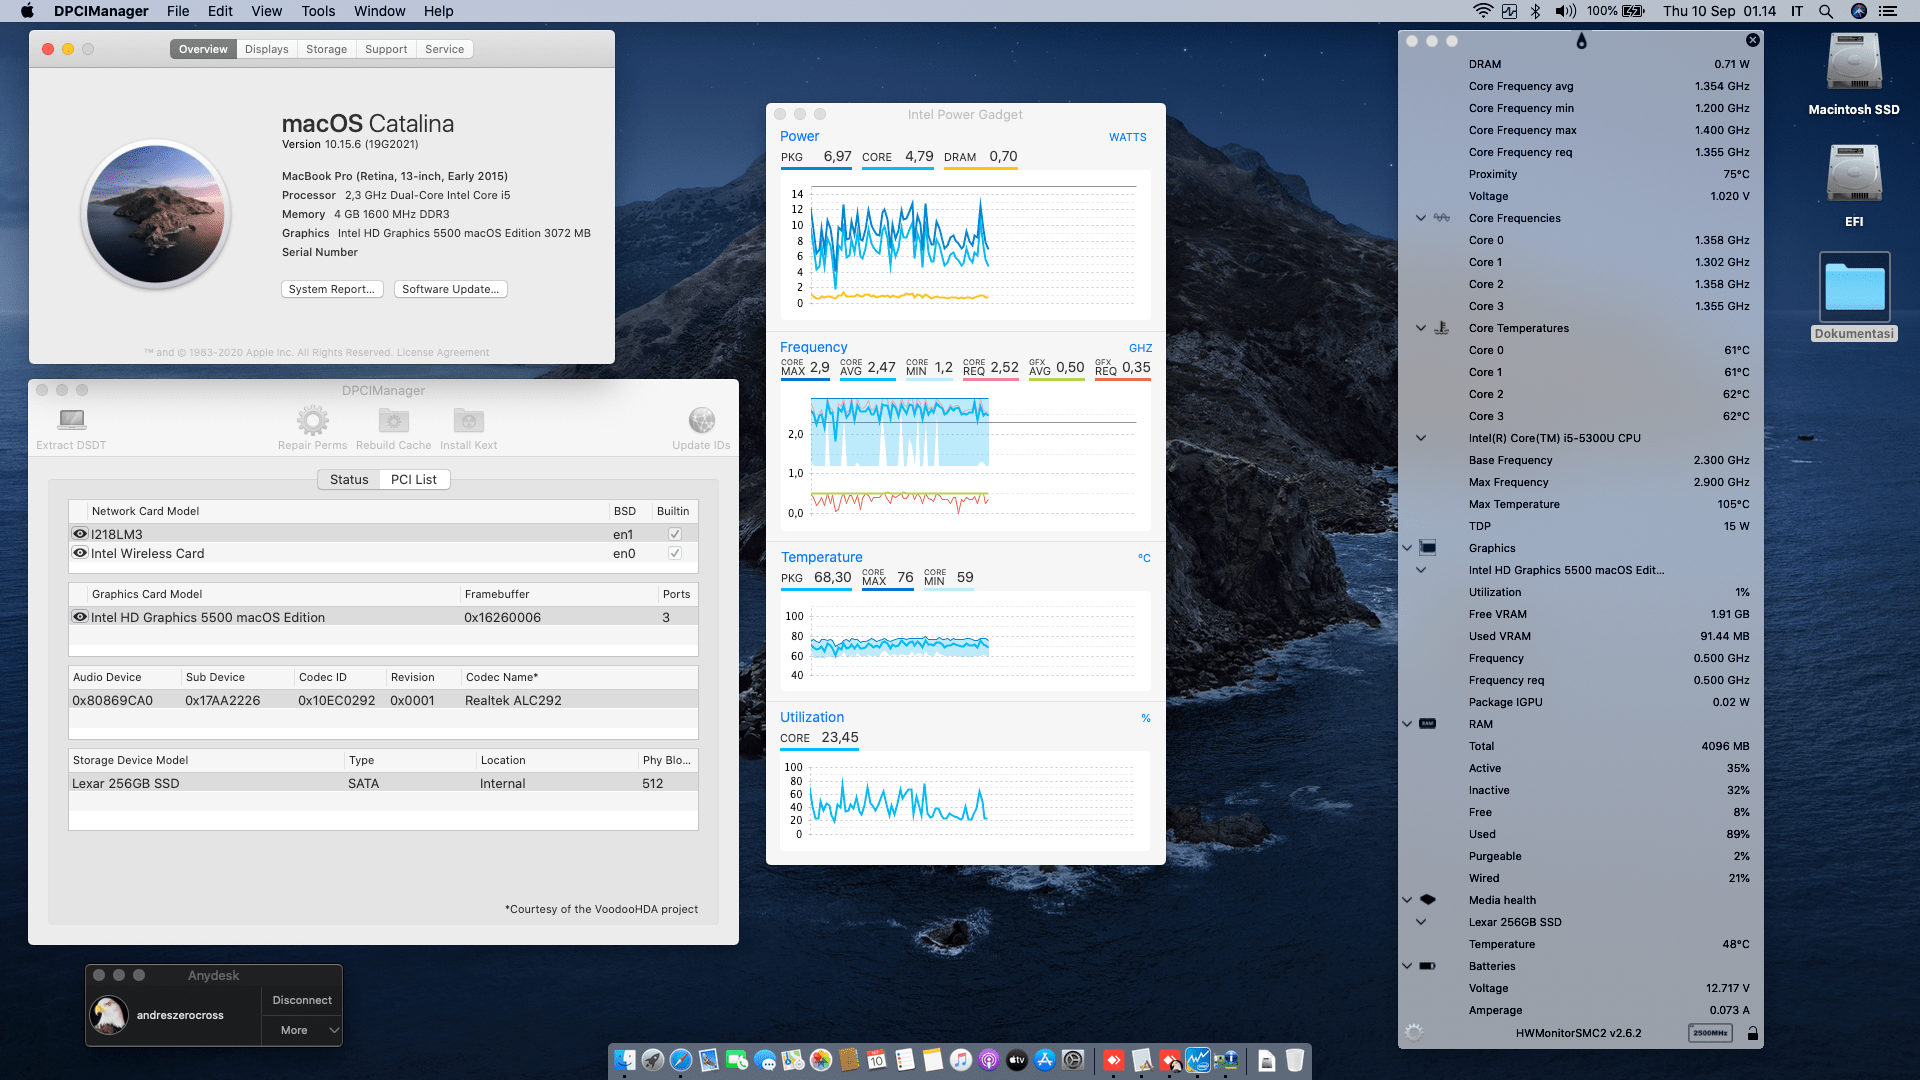Collapse the Graphics section in HWMonitor
This screenshot has height=1080, width=1920.
click(1407, 548)
